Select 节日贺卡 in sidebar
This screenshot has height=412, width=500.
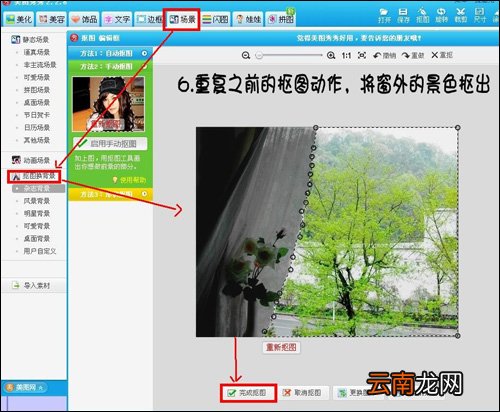tap(37, 115)
